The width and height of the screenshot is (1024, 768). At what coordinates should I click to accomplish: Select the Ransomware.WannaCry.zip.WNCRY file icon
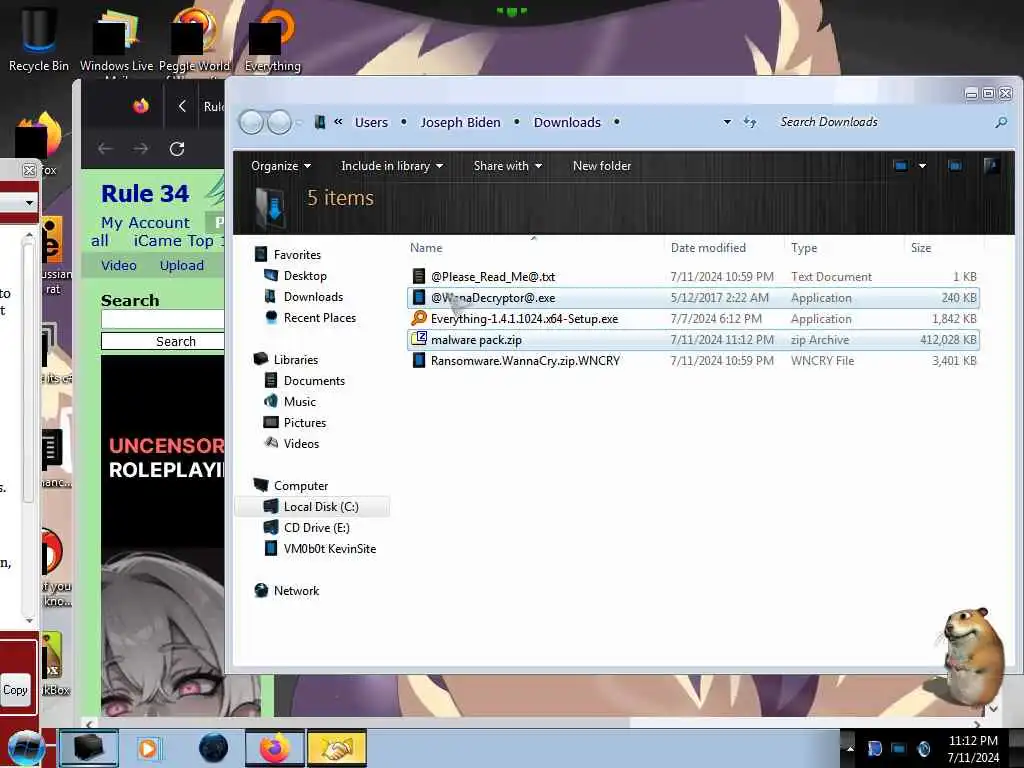[x=419, y=360]
